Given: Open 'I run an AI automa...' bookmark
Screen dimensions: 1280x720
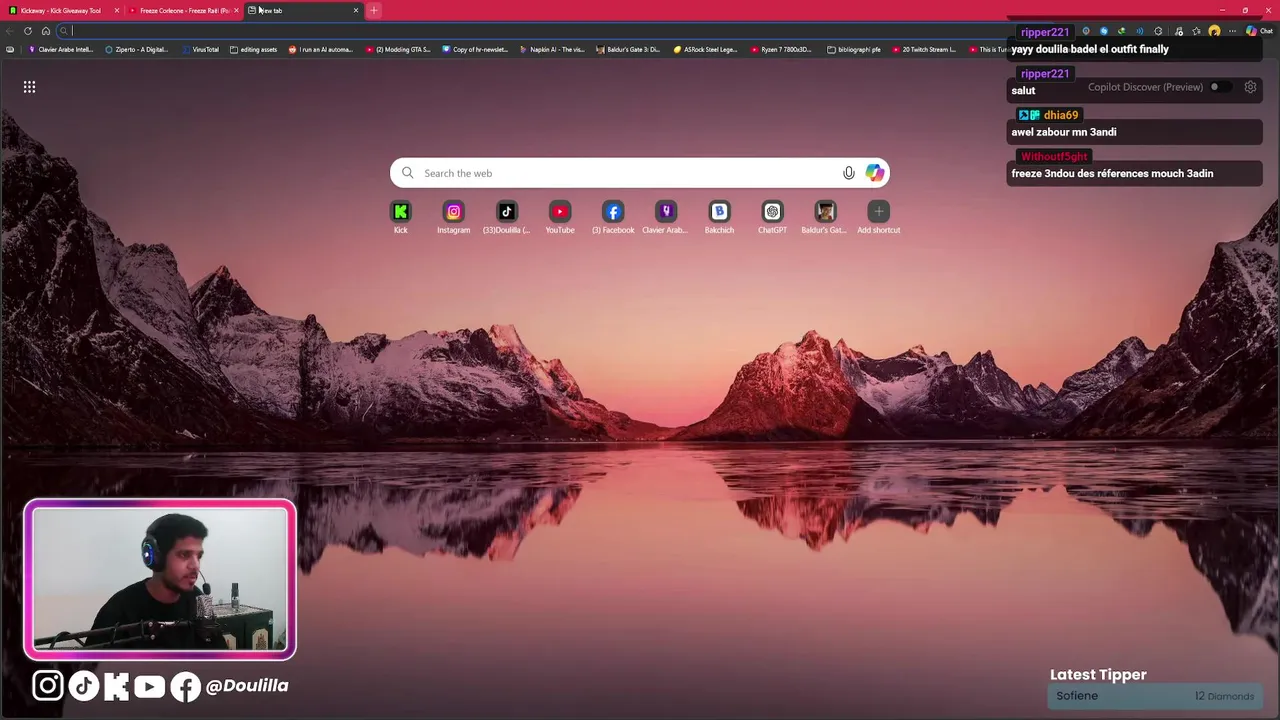Looking at the screenshot, I should (x=321, y=49).
